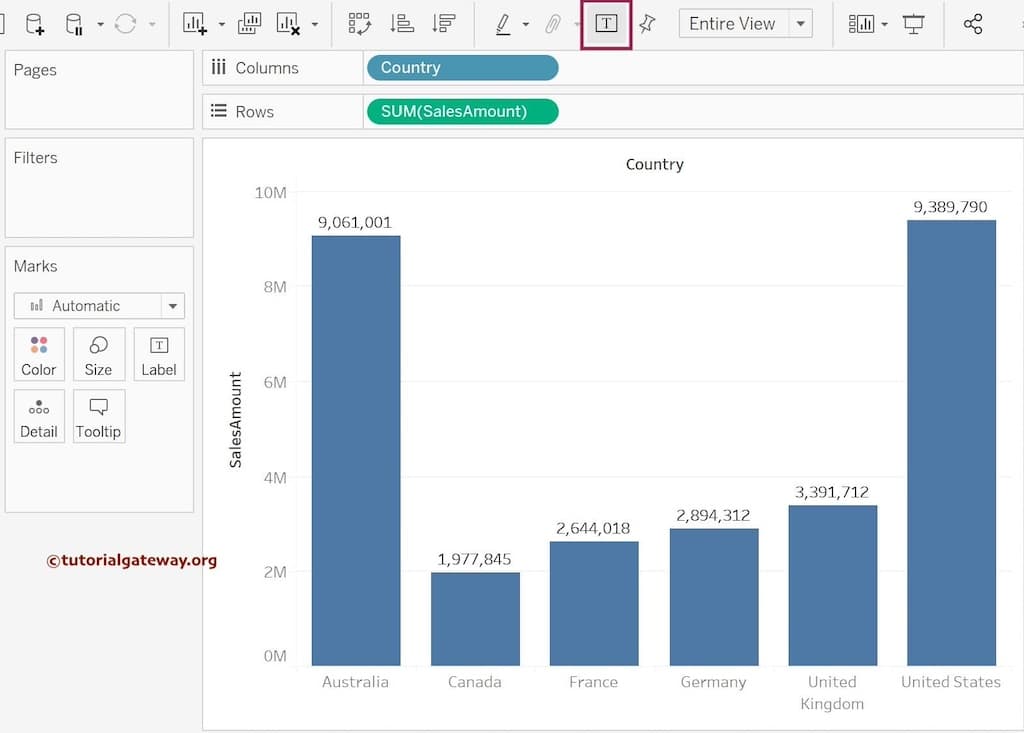The height and width of the screenshot is (733, 1024).
Task: Click the Share workbook icon
Action: tap(973, 24)
